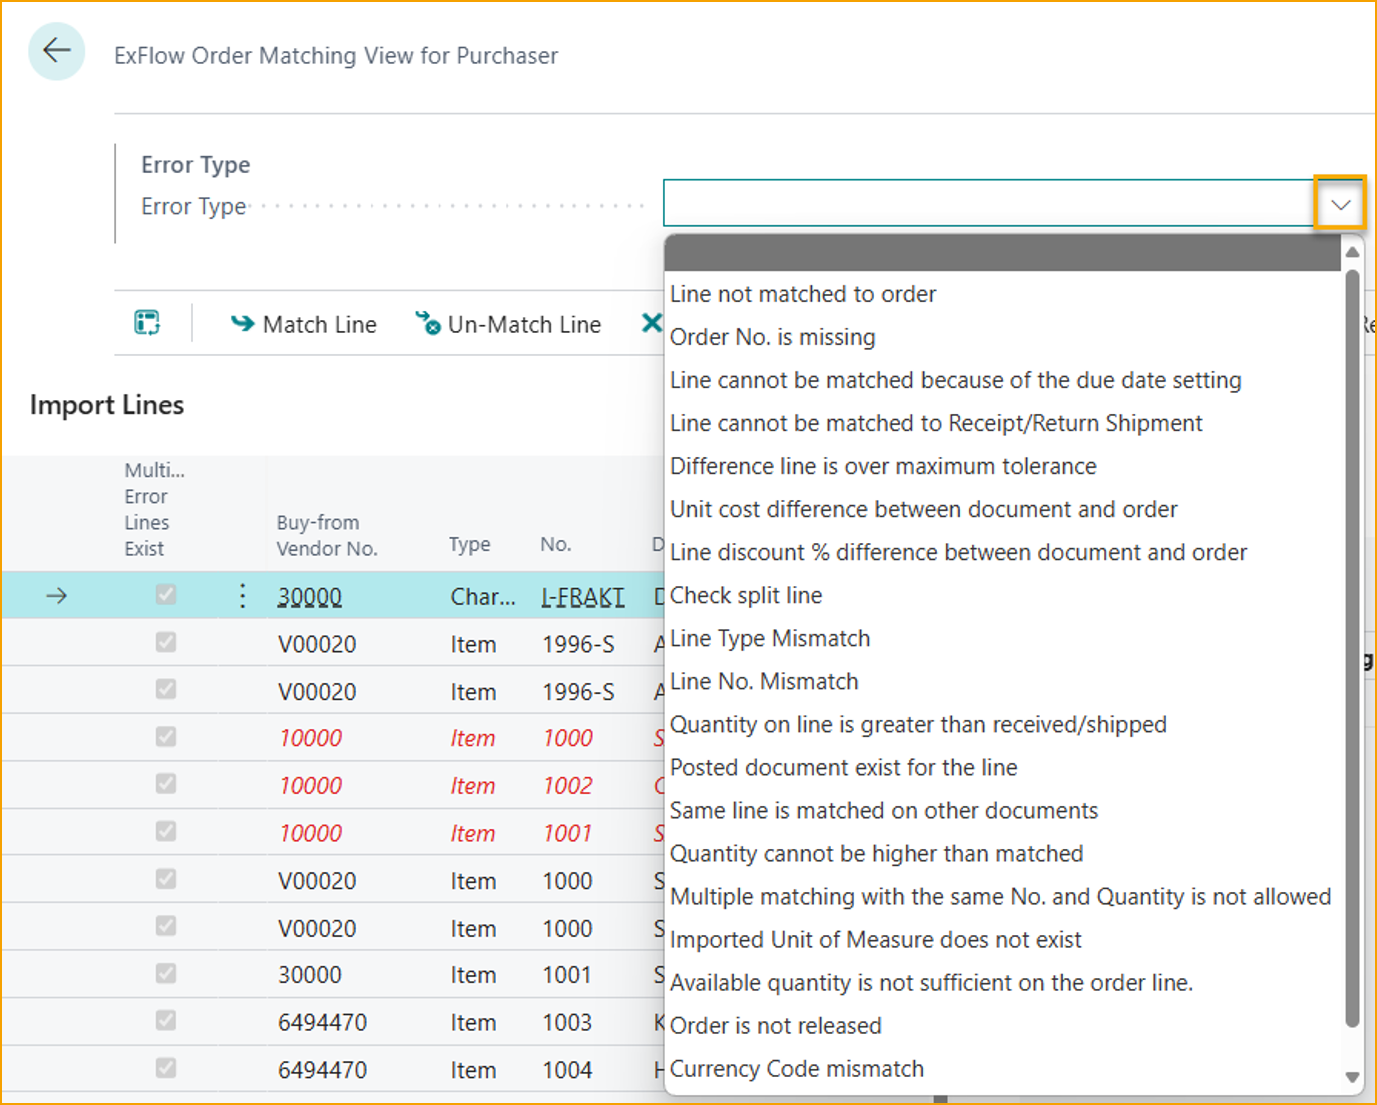The image size is (1377, 1105).
Task: Expand the Error Type dropdown chevron
Action: pos(1340,205)
